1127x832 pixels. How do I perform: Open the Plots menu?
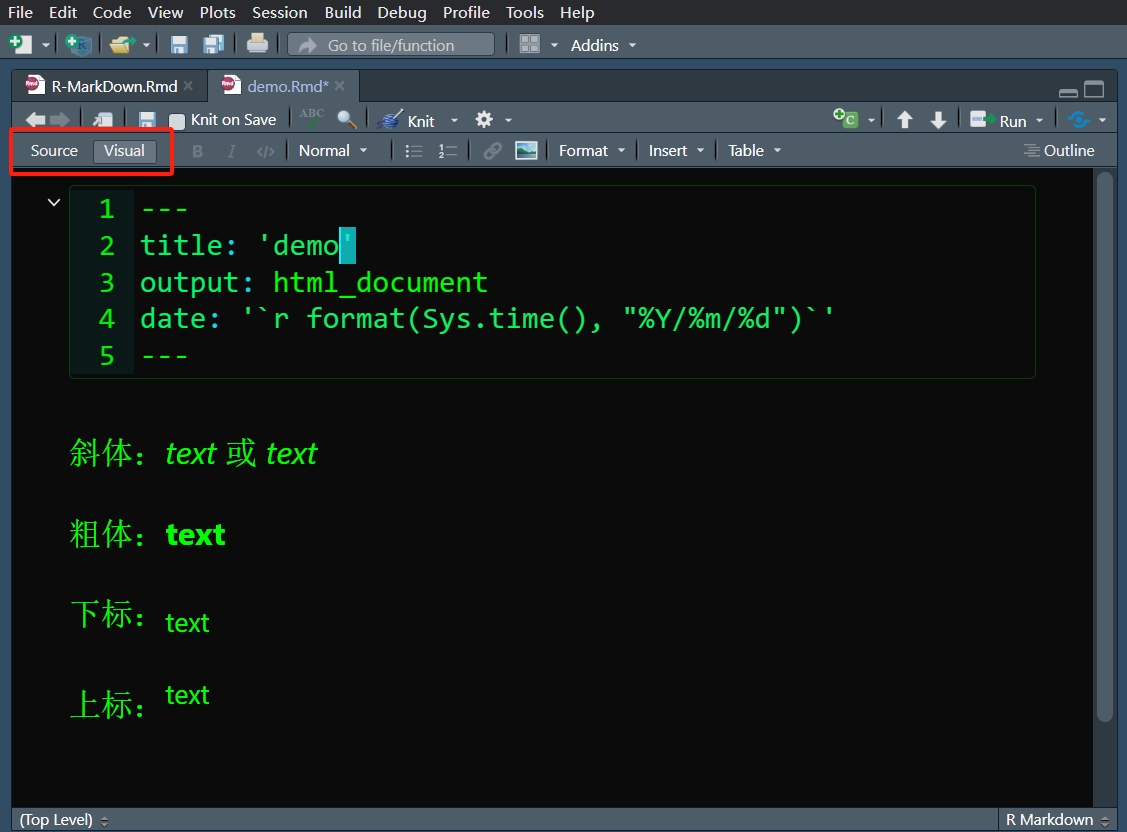[218, 12]
